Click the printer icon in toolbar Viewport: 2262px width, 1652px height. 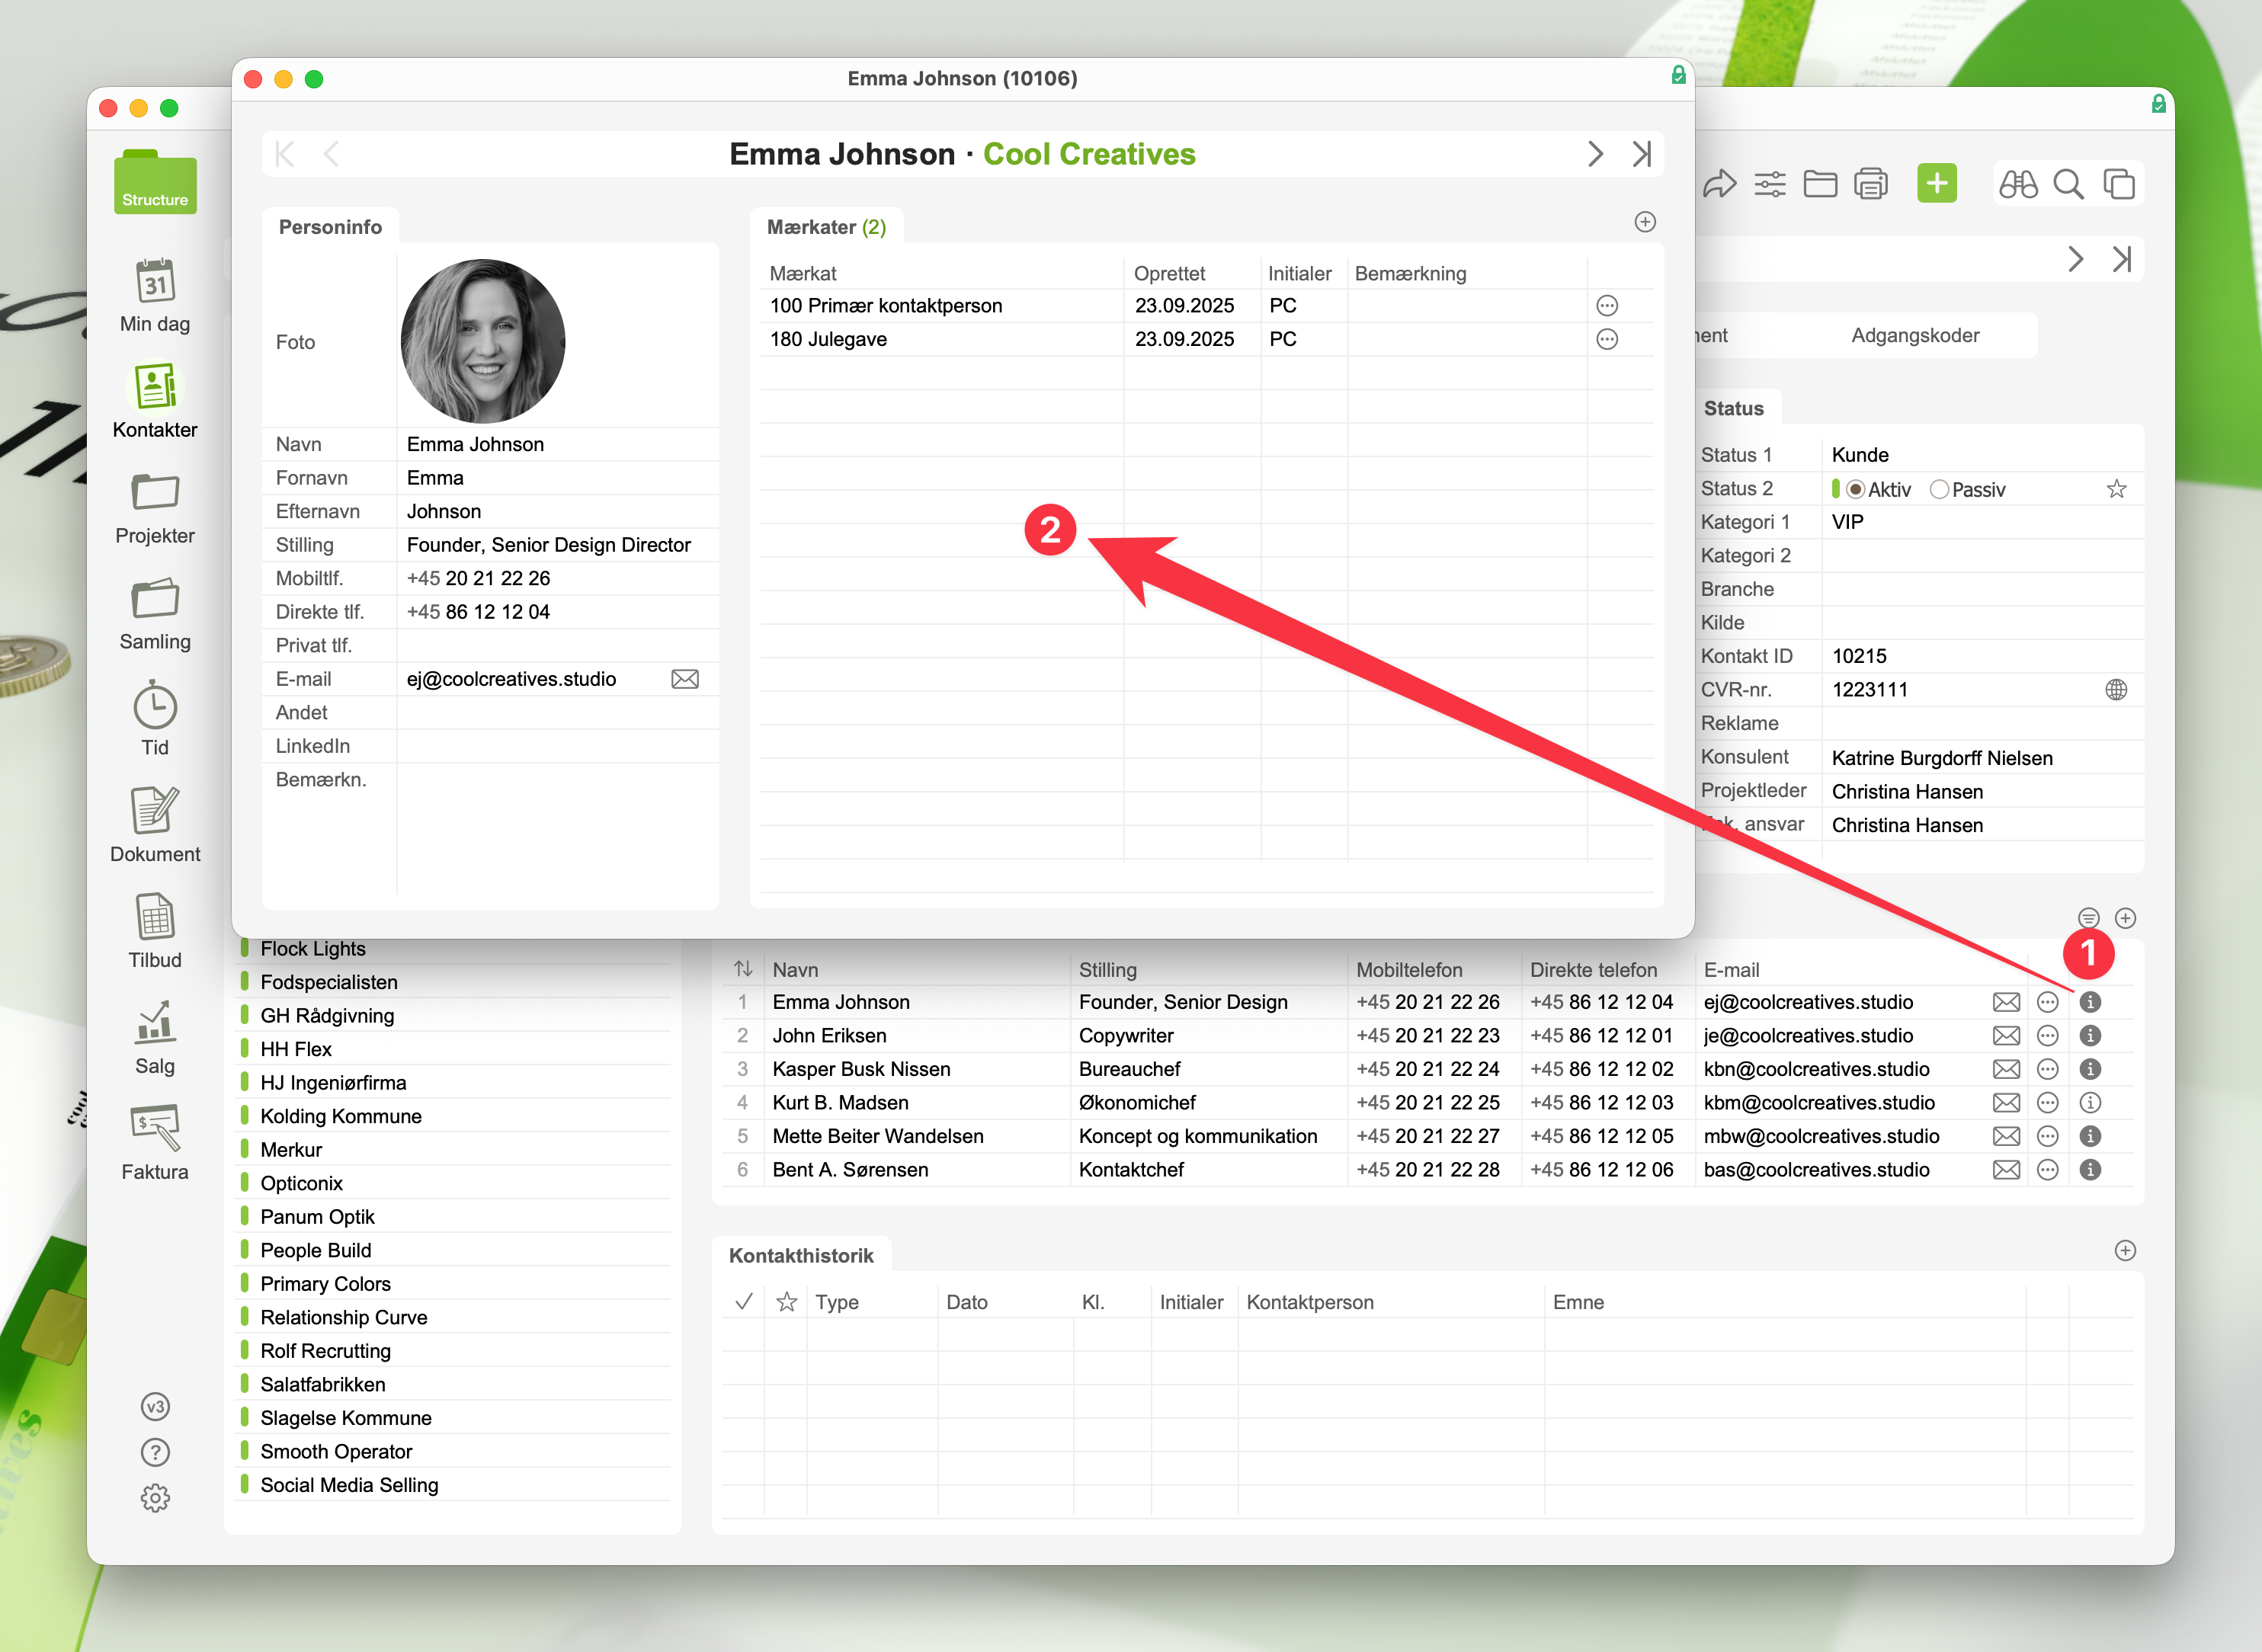(1870, 184)
